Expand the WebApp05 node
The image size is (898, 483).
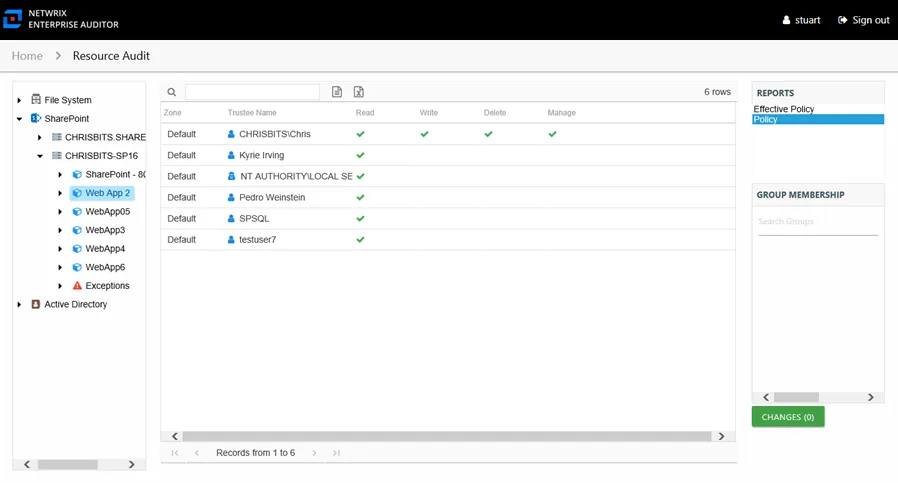coord(60,212)
